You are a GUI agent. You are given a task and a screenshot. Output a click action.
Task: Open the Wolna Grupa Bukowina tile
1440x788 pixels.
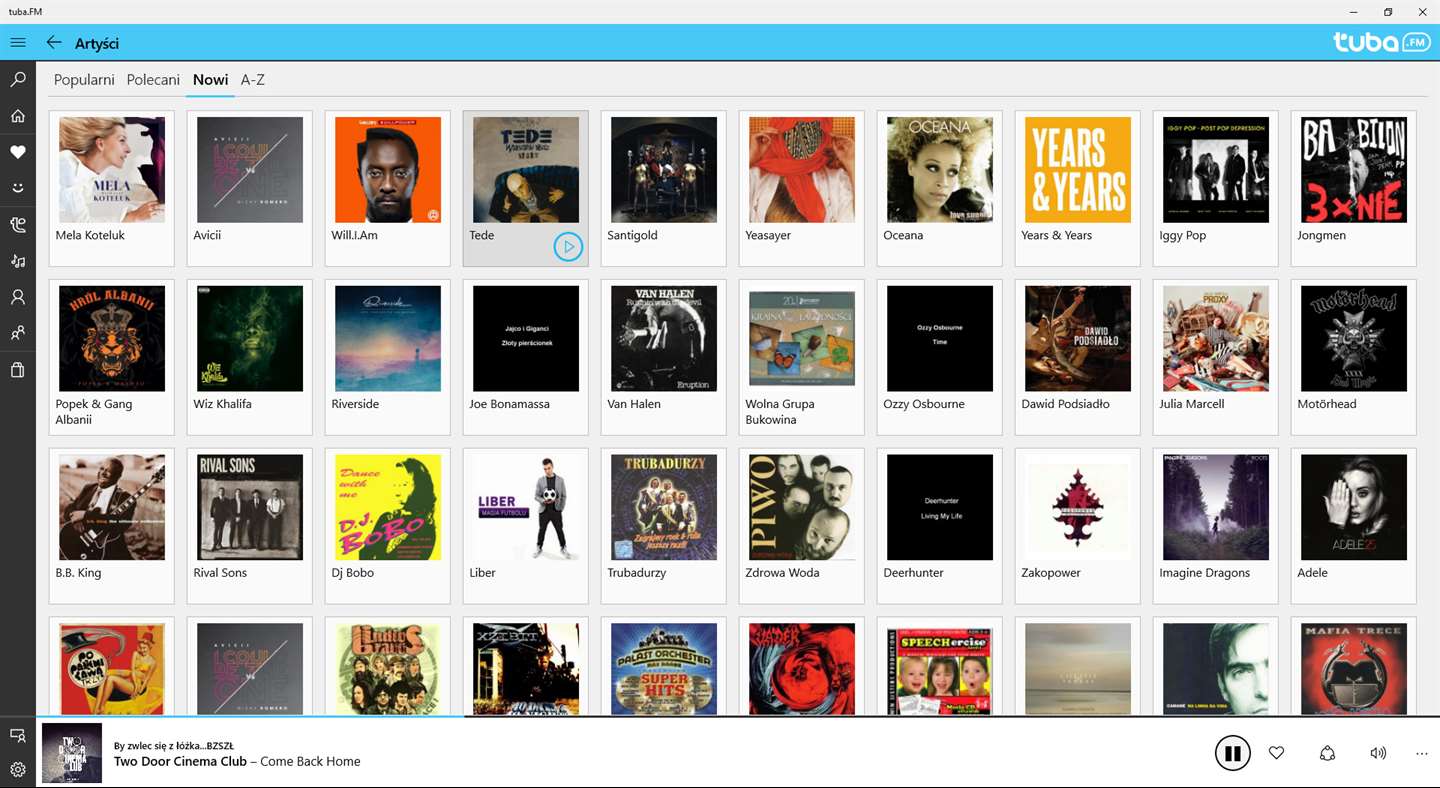pyautogui.click(x=802, y=357)
